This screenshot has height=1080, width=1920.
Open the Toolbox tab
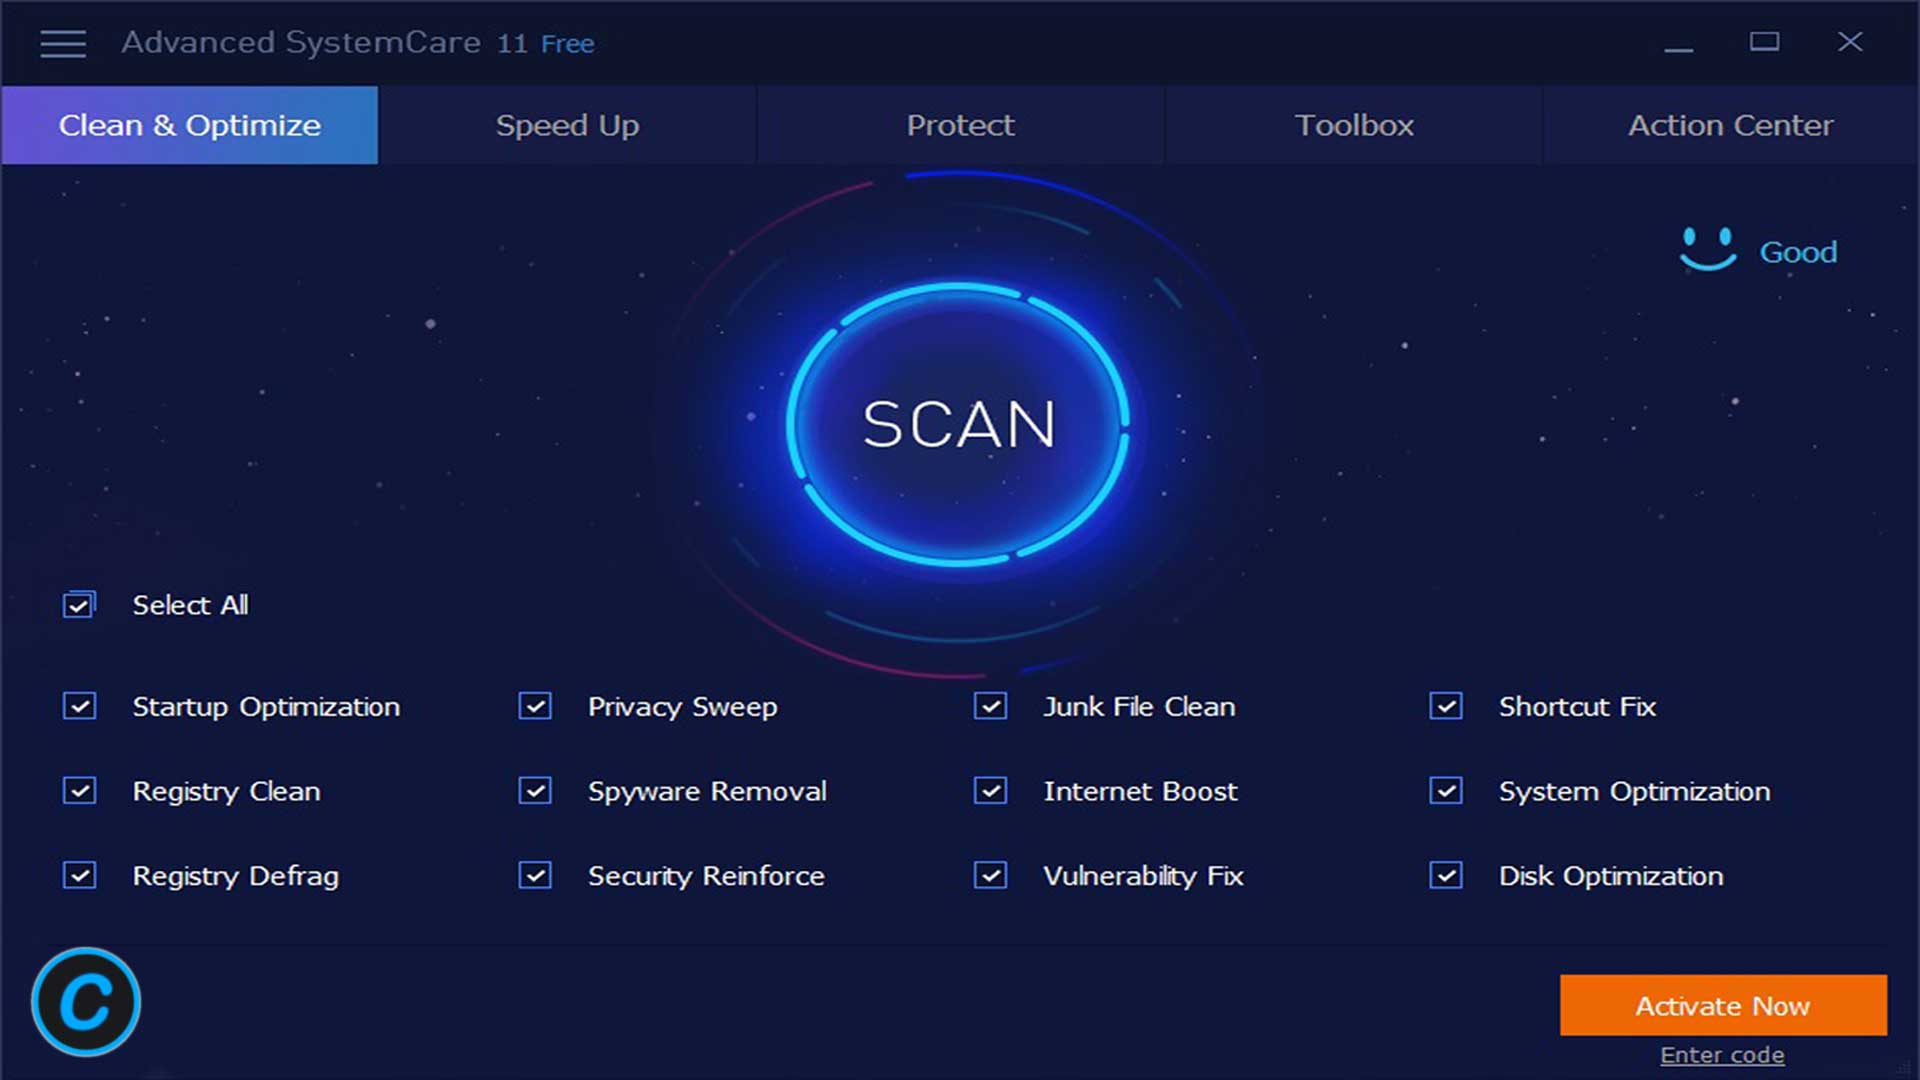pyautogui.click(x=1354, y=125)
